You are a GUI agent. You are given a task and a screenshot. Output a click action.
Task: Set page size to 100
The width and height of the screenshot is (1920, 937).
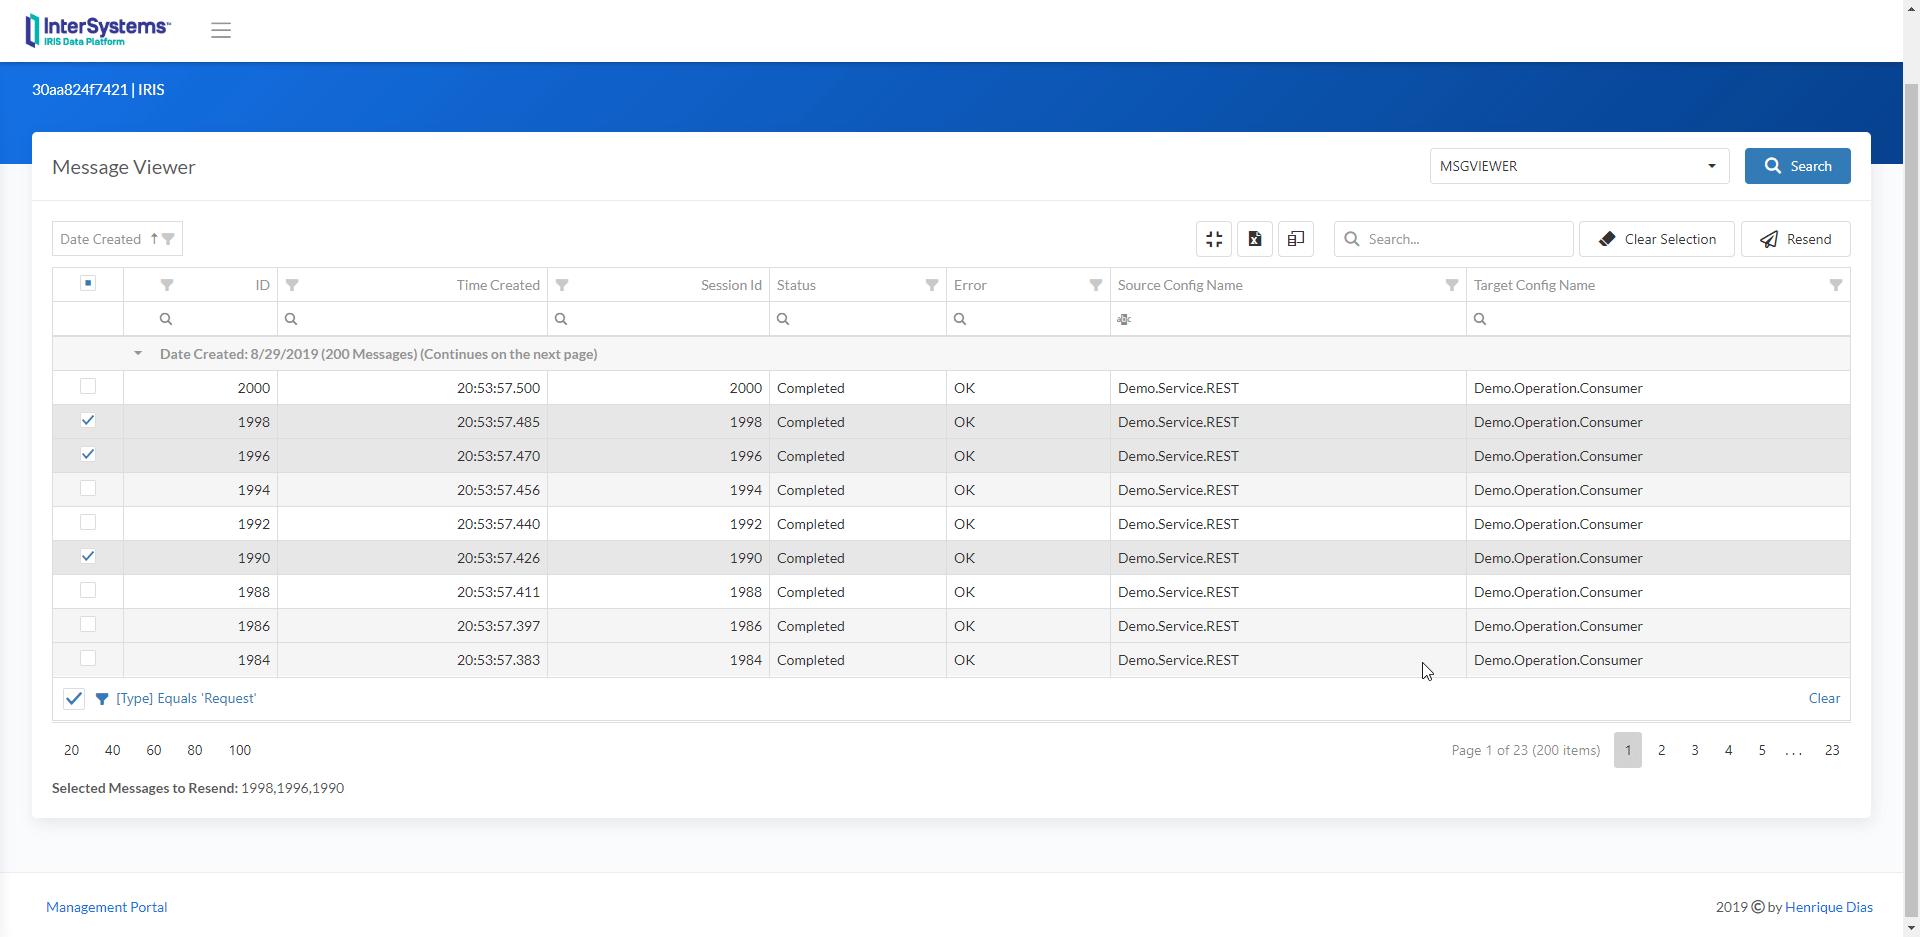coord(240,750)
